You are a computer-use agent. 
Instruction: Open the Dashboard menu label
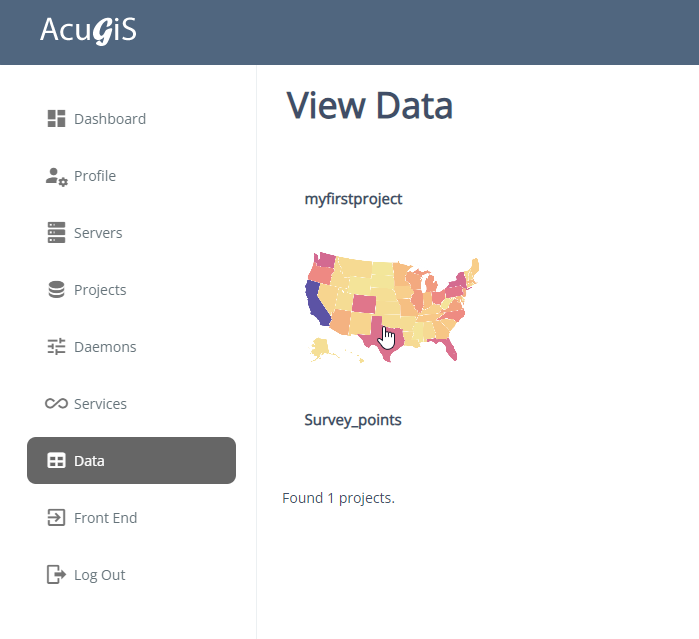click(110, 119)
